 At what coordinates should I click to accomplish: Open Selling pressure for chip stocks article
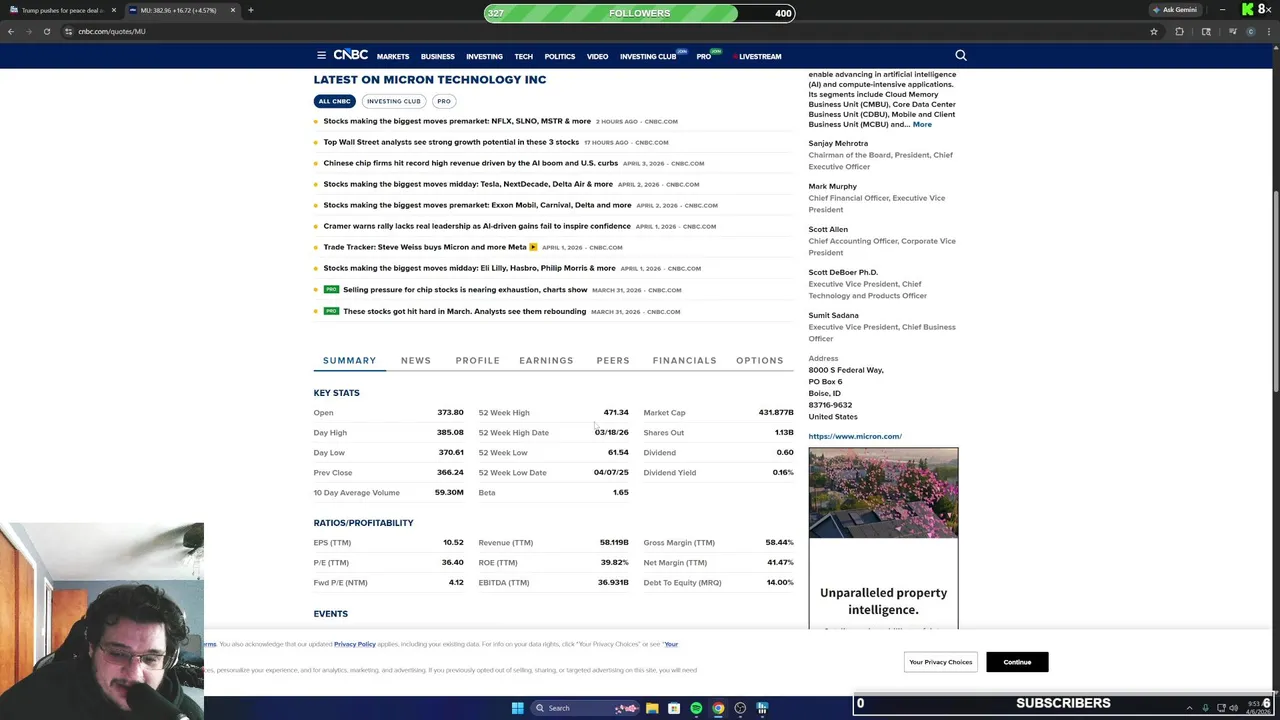(x=465, y=290)
